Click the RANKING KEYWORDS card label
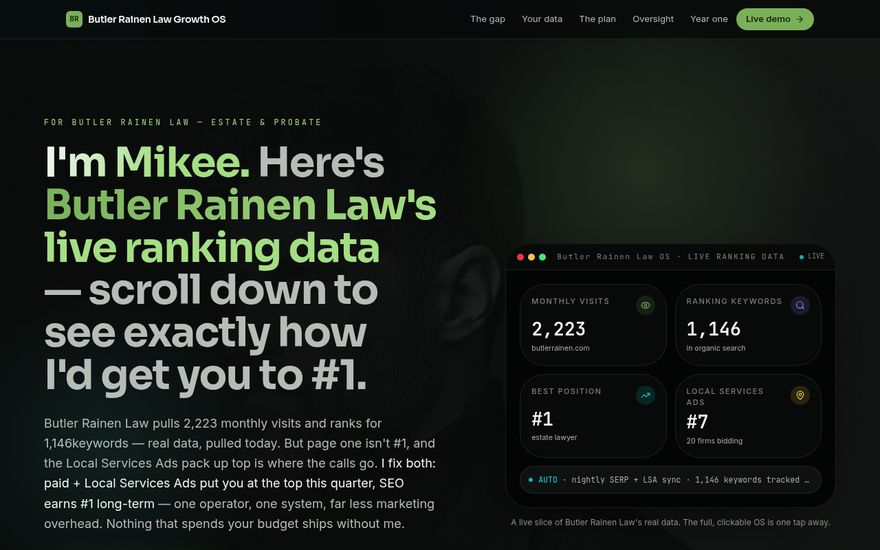 coord(734,301)
